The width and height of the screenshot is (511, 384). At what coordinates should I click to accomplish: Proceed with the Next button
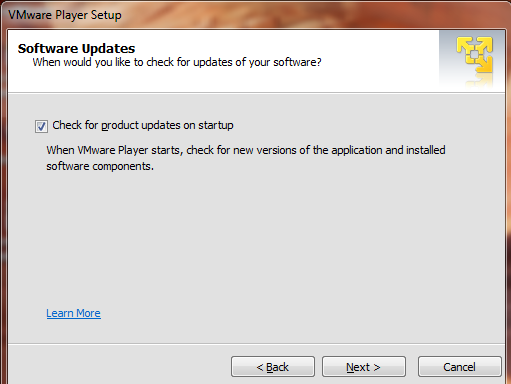point(364,367)
